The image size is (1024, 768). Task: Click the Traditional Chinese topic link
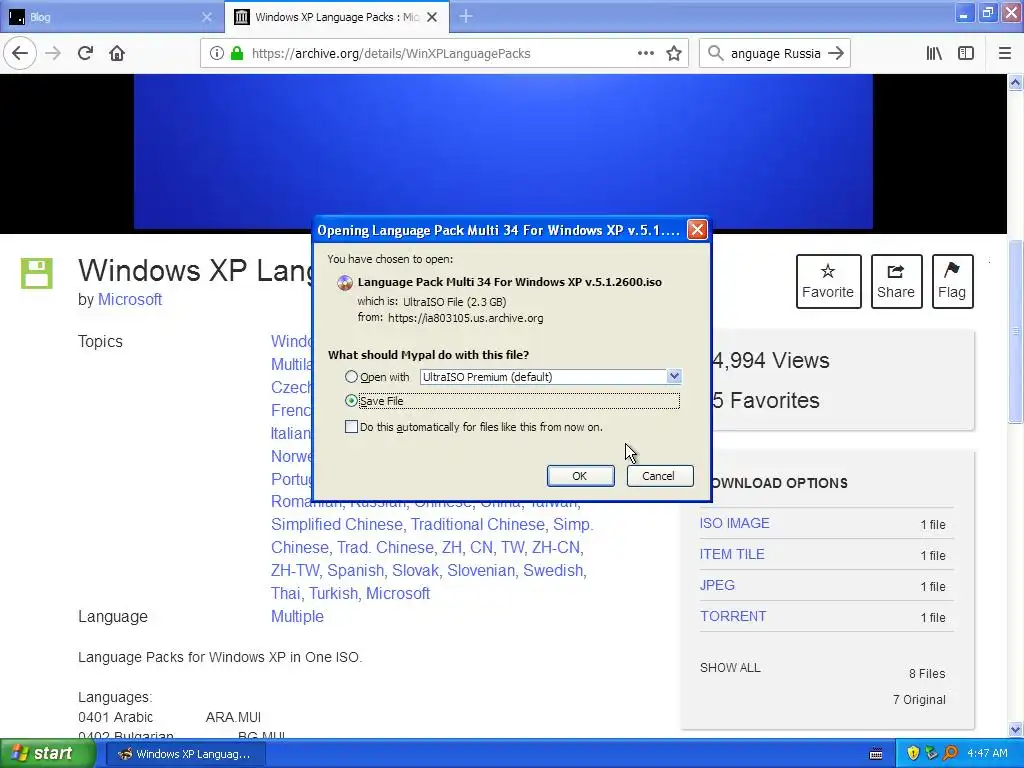(477, 524)
